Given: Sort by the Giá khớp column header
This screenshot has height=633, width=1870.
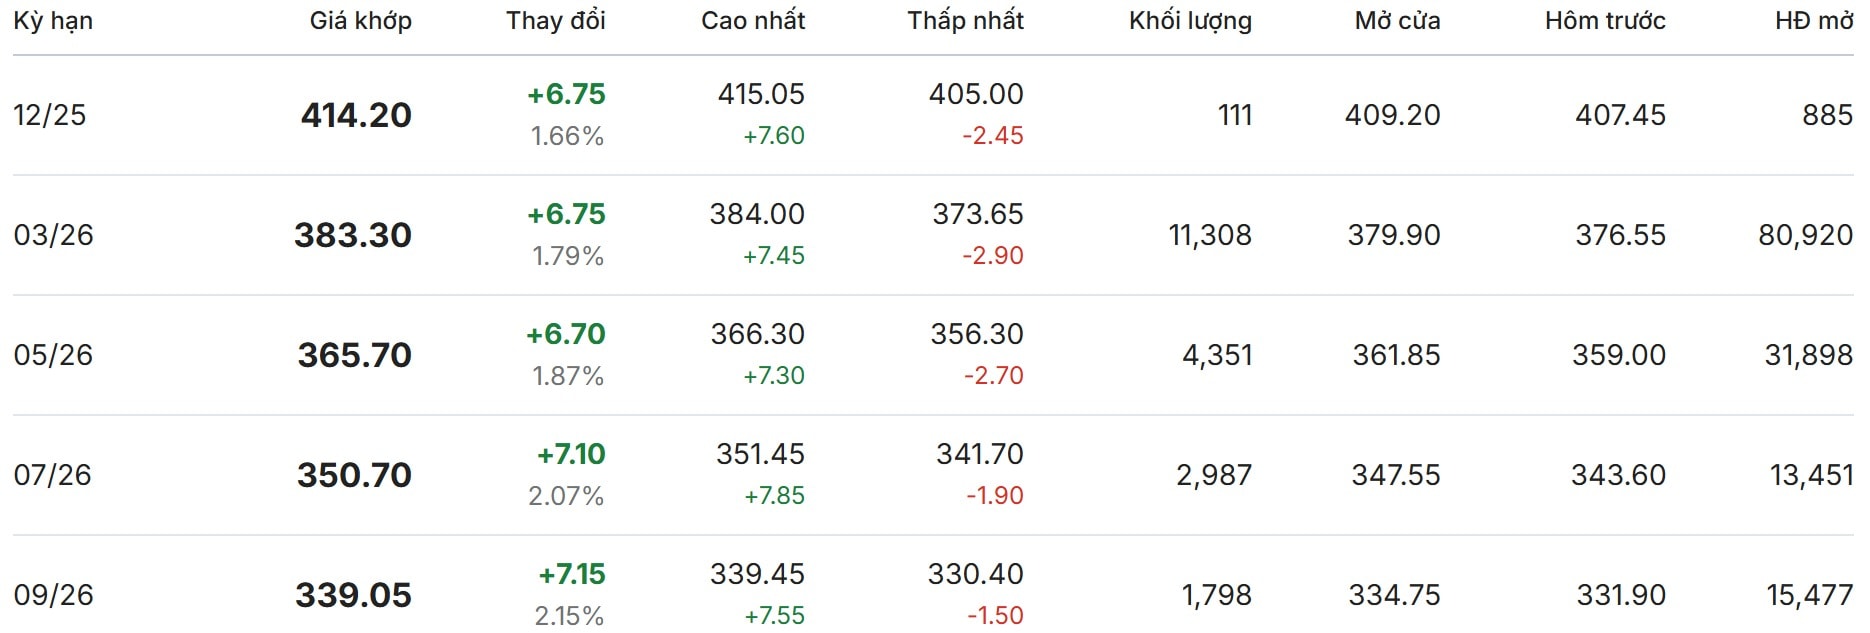Looking at the screenshot, I should point(360,20).
